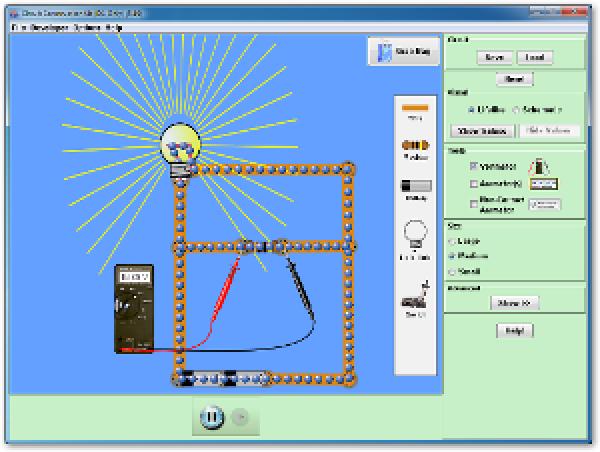Screen dimensions: 600x452
Task: Enable the Voltmeter checkbox
Action: 474,166
